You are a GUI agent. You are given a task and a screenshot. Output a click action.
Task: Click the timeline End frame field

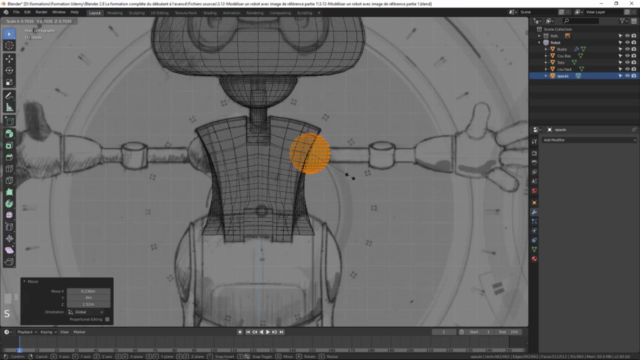tap(508, 332)
